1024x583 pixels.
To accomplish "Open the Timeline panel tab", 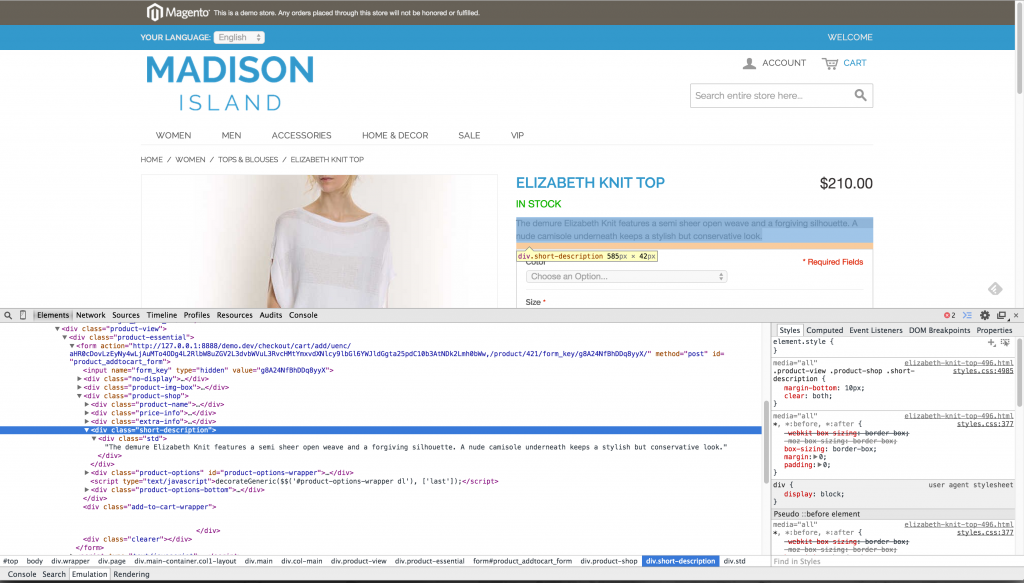I will (x=162, y=315).
